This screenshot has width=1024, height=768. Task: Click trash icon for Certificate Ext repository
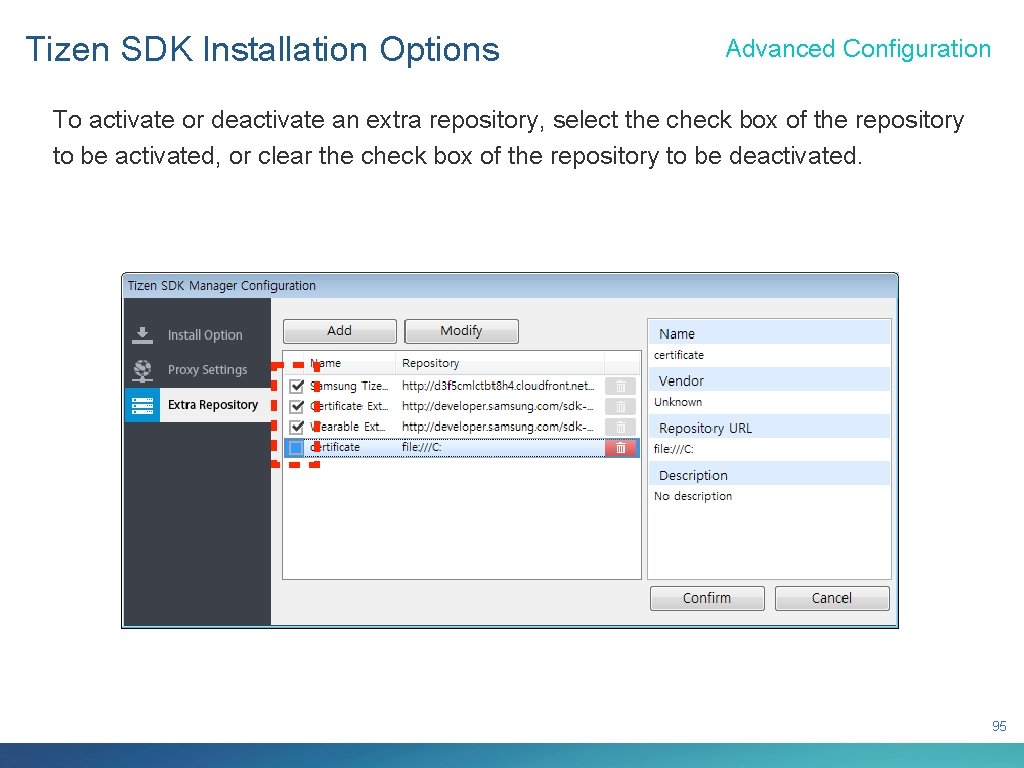pyautogui.click(x=620, y=406)
